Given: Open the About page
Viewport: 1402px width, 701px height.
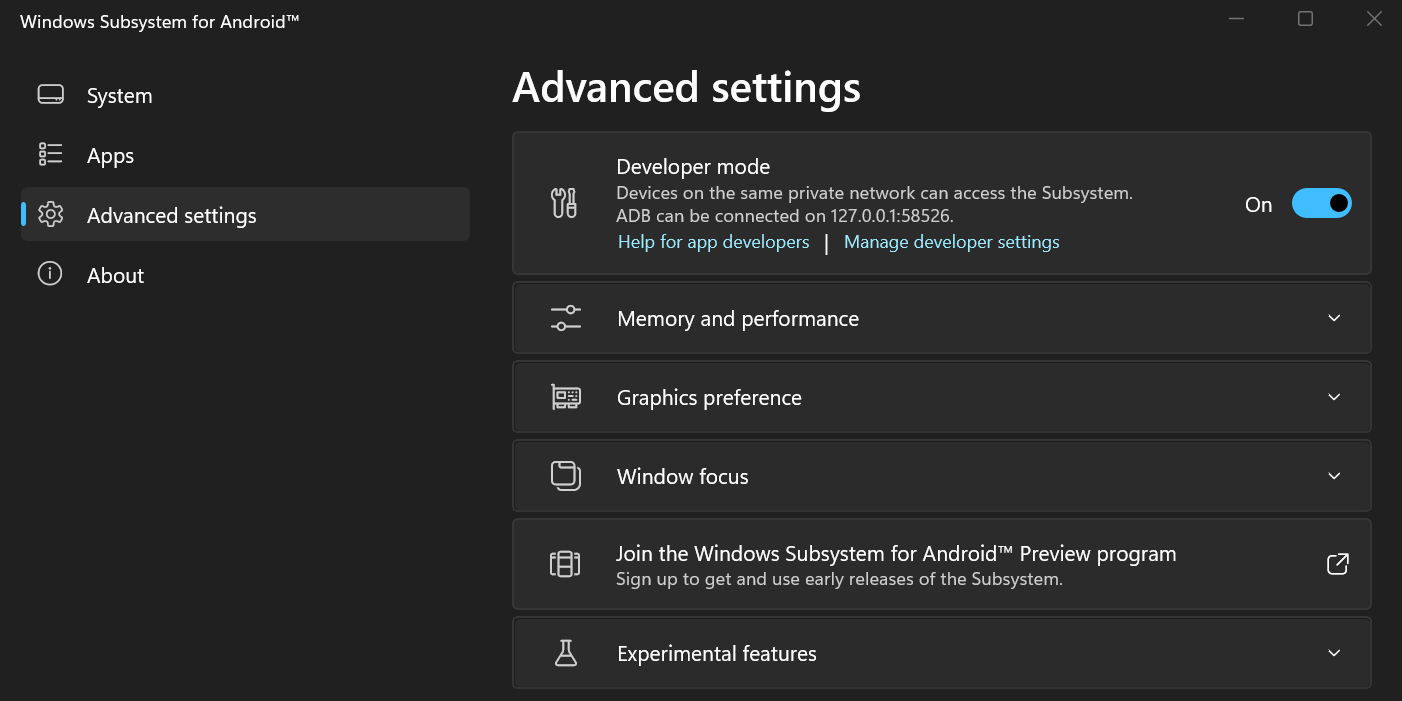Looking at the screenshot, I should coord(245,275).
